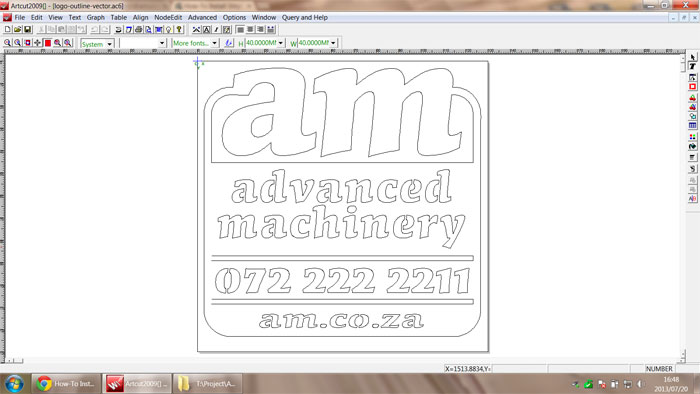Open the Advanced menu
Image resolution: width=700 pixels, height=394 pixels.
(x=202, y=17)
